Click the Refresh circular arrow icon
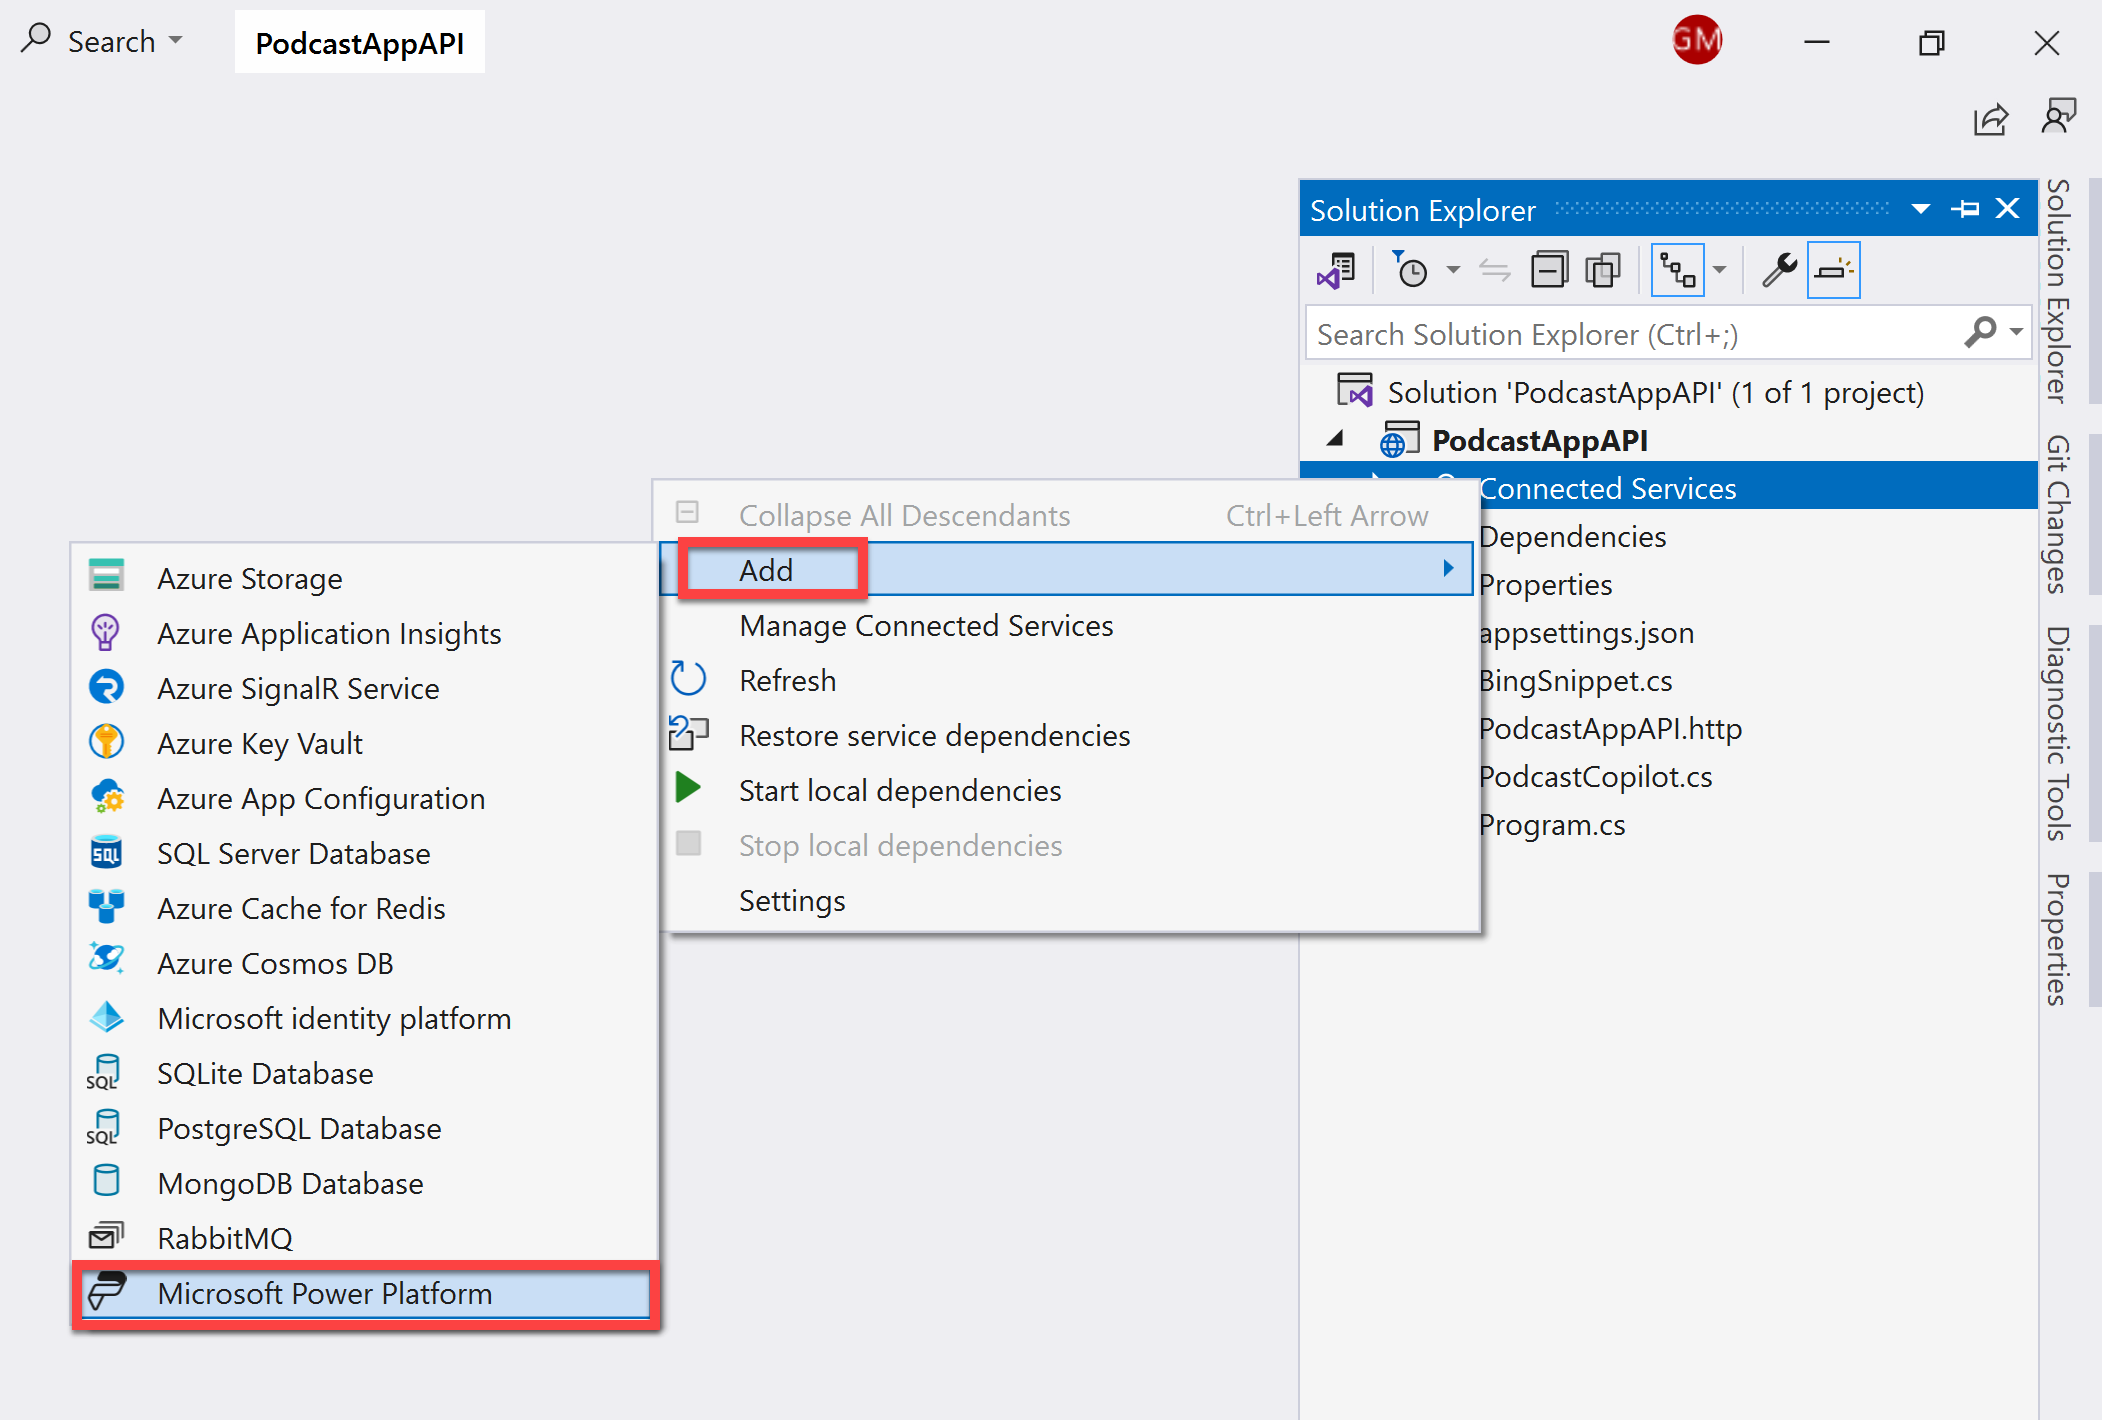The image size is (2102, 1420). [688, 678]
